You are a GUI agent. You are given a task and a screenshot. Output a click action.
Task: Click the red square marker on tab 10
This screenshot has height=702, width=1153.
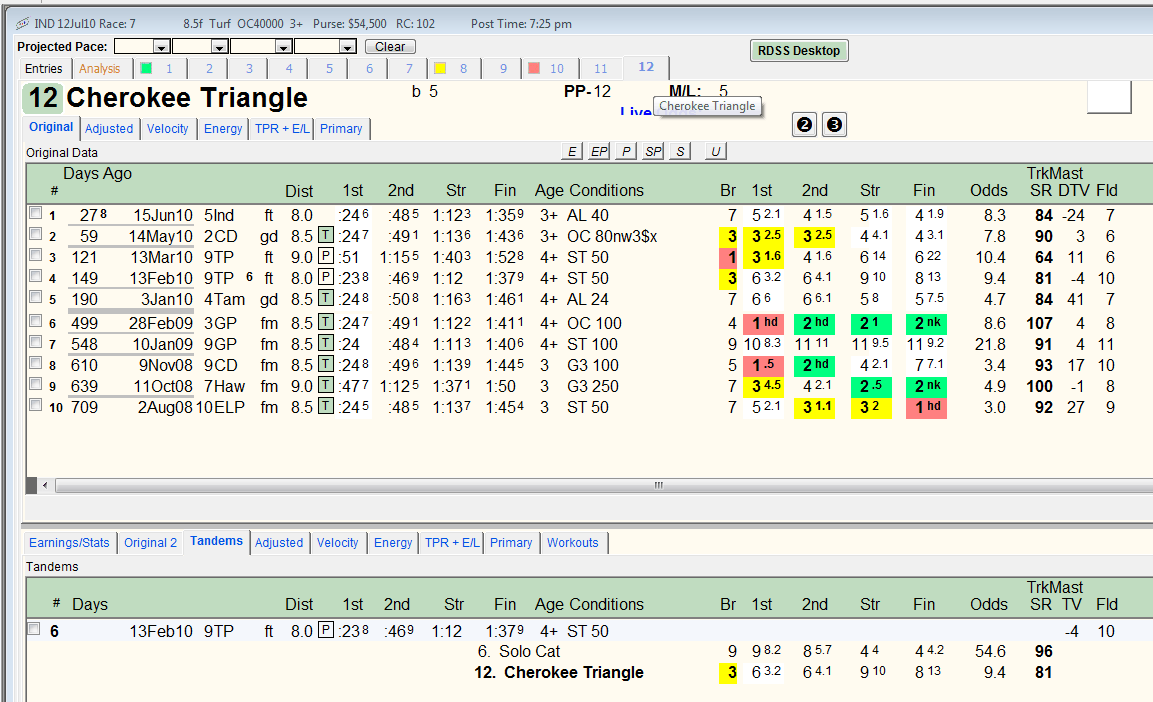click(x=535, y=68)
